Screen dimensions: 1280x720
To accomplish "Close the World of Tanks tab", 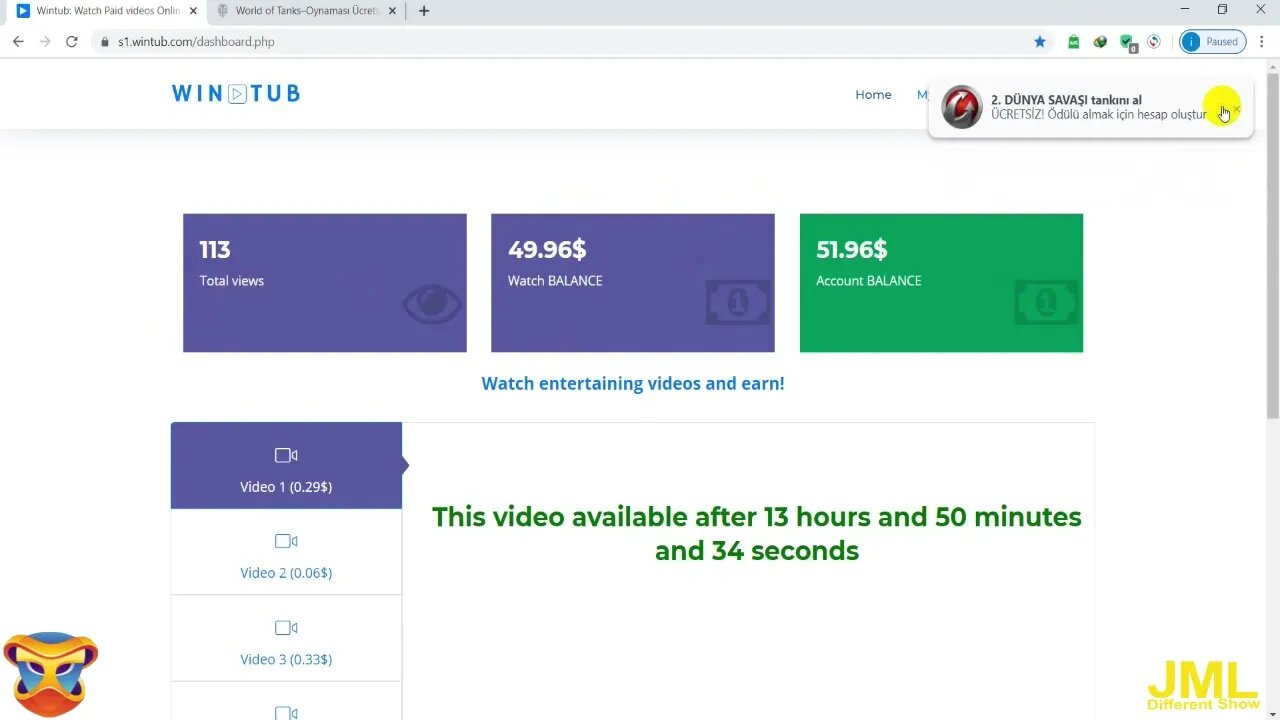I will 392,11.
